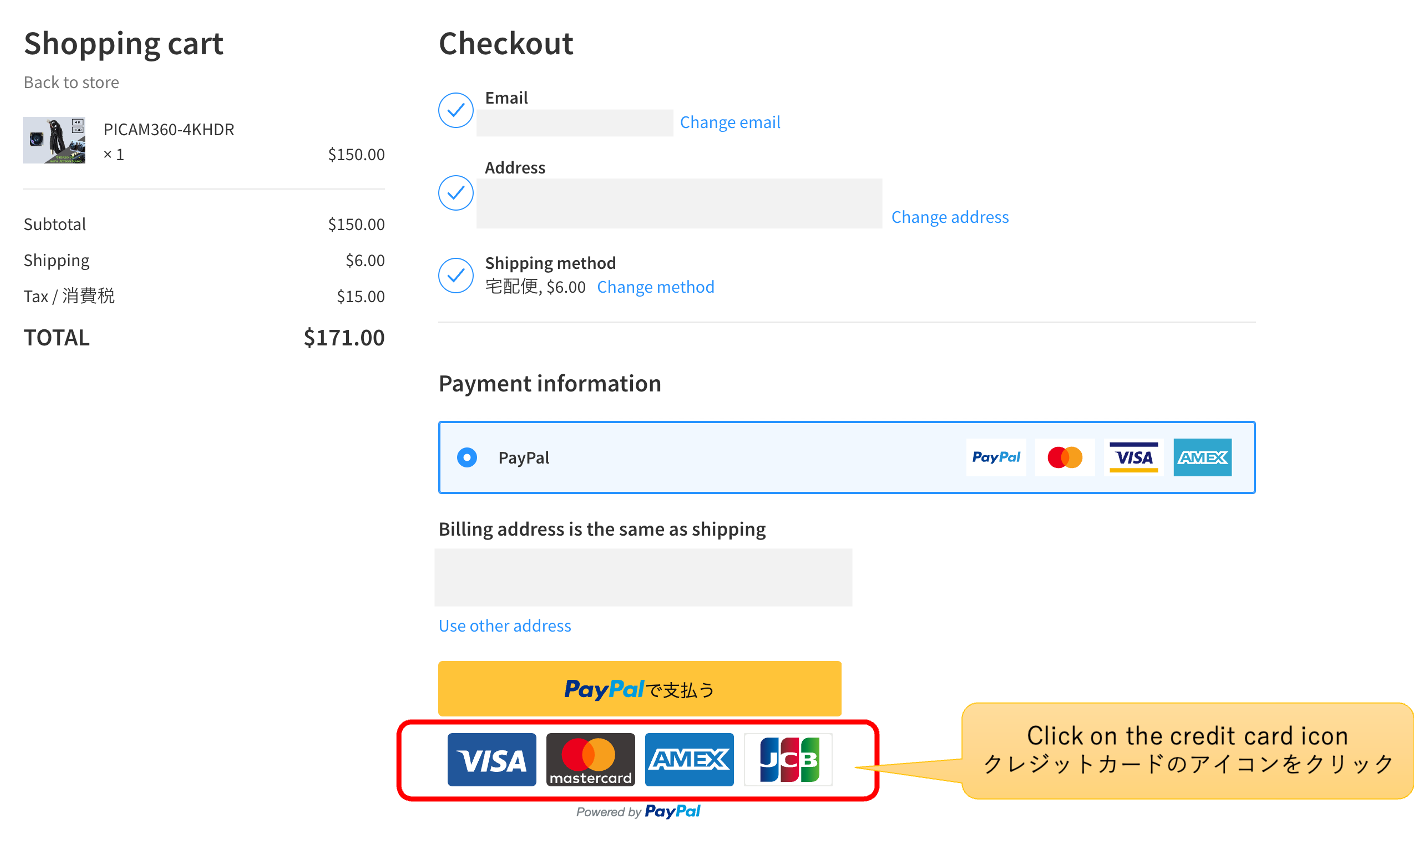1414x845 pixels.
Task: Click the blue AMEX icon beside the Visa logo
Action: [x=1202, y=457]
